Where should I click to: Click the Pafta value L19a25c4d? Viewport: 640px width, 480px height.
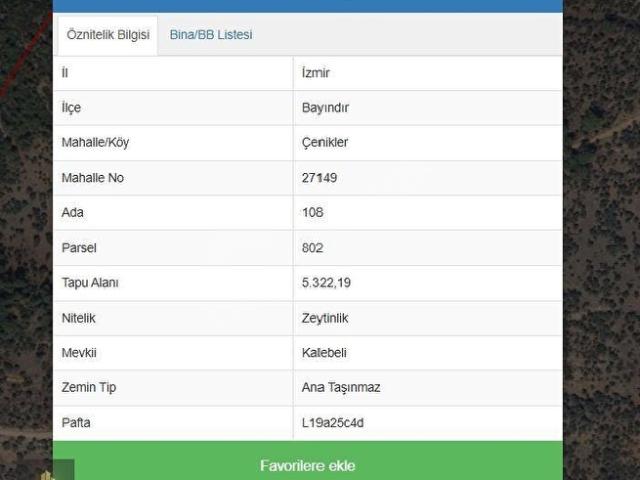tap(333, 423)
